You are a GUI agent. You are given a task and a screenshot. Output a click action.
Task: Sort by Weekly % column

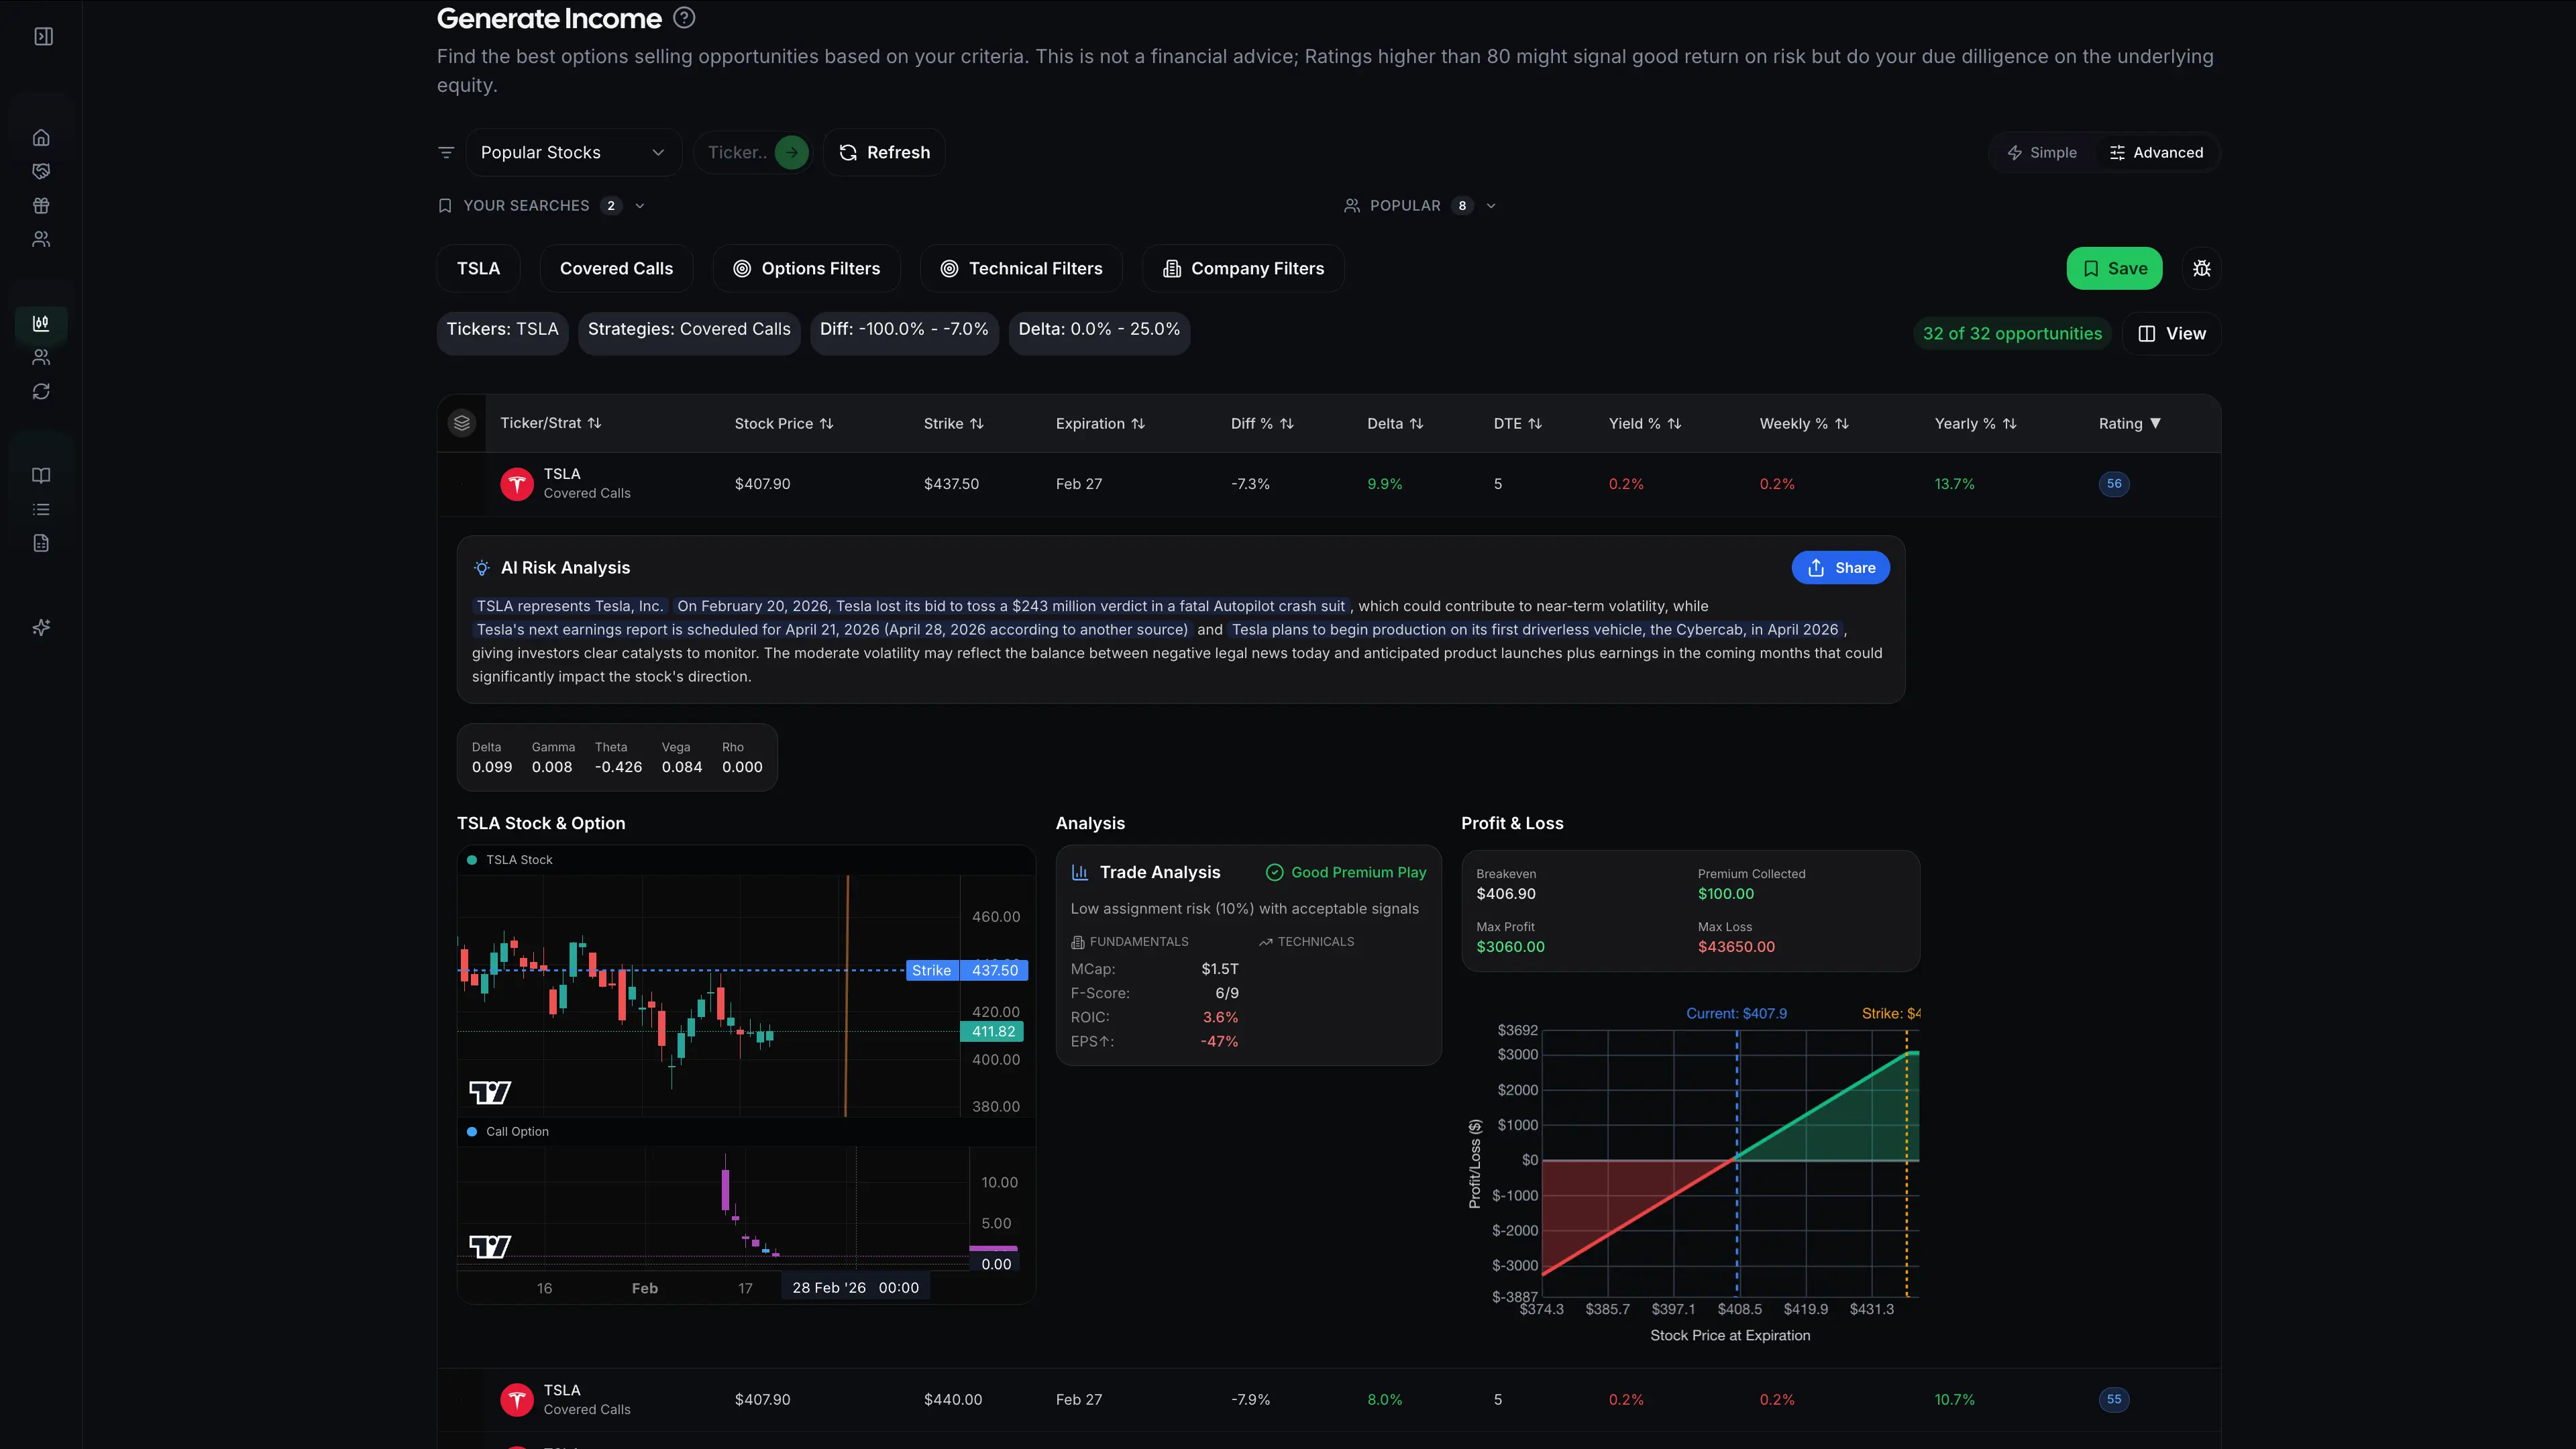(x=1805, y=424)
